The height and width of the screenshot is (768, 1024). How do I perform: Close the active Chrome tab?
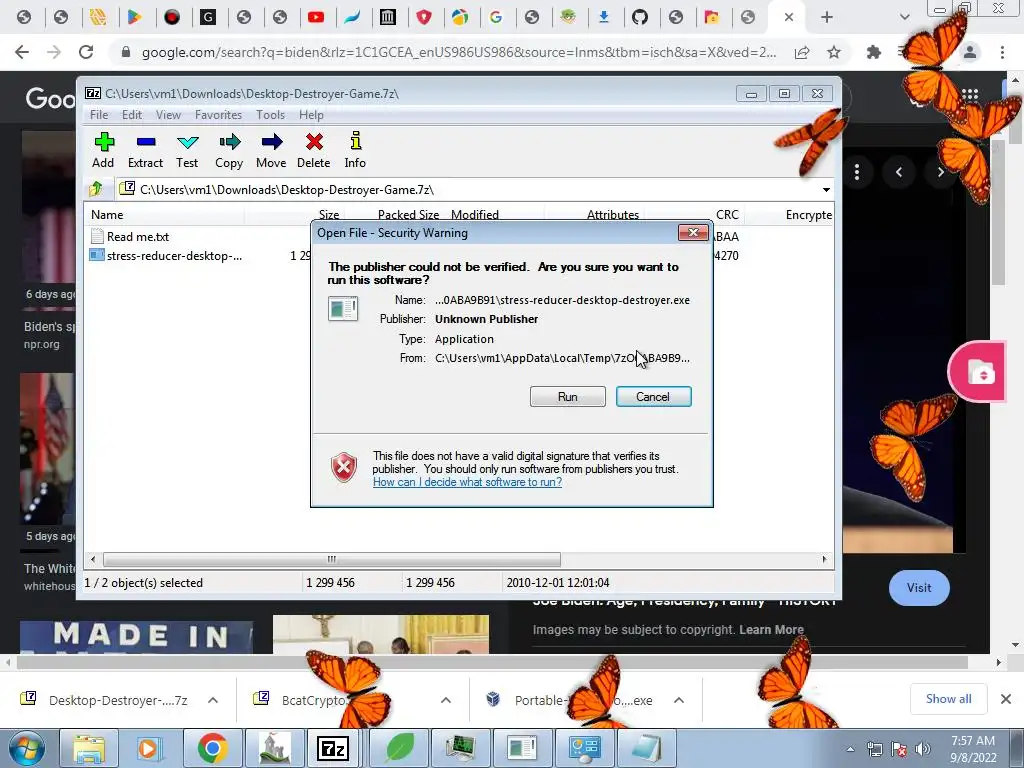789,17
